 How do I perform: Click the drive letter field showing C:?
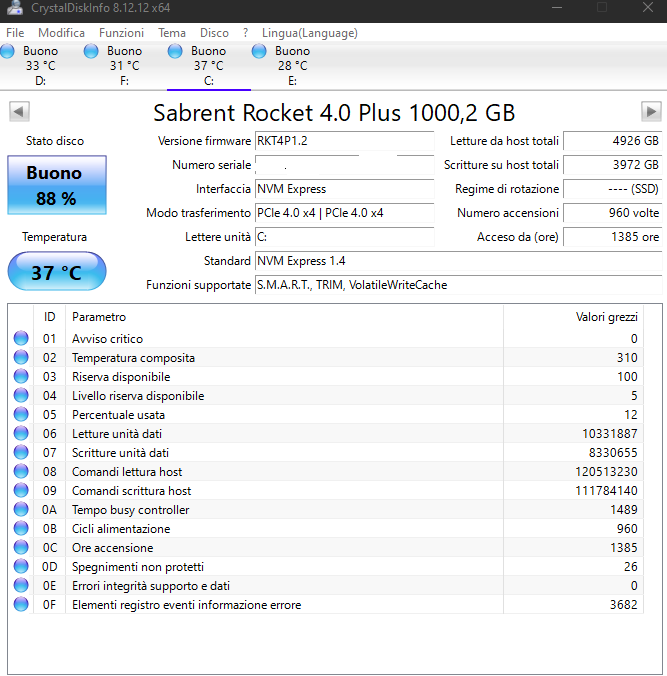click(x=344, y=237)
